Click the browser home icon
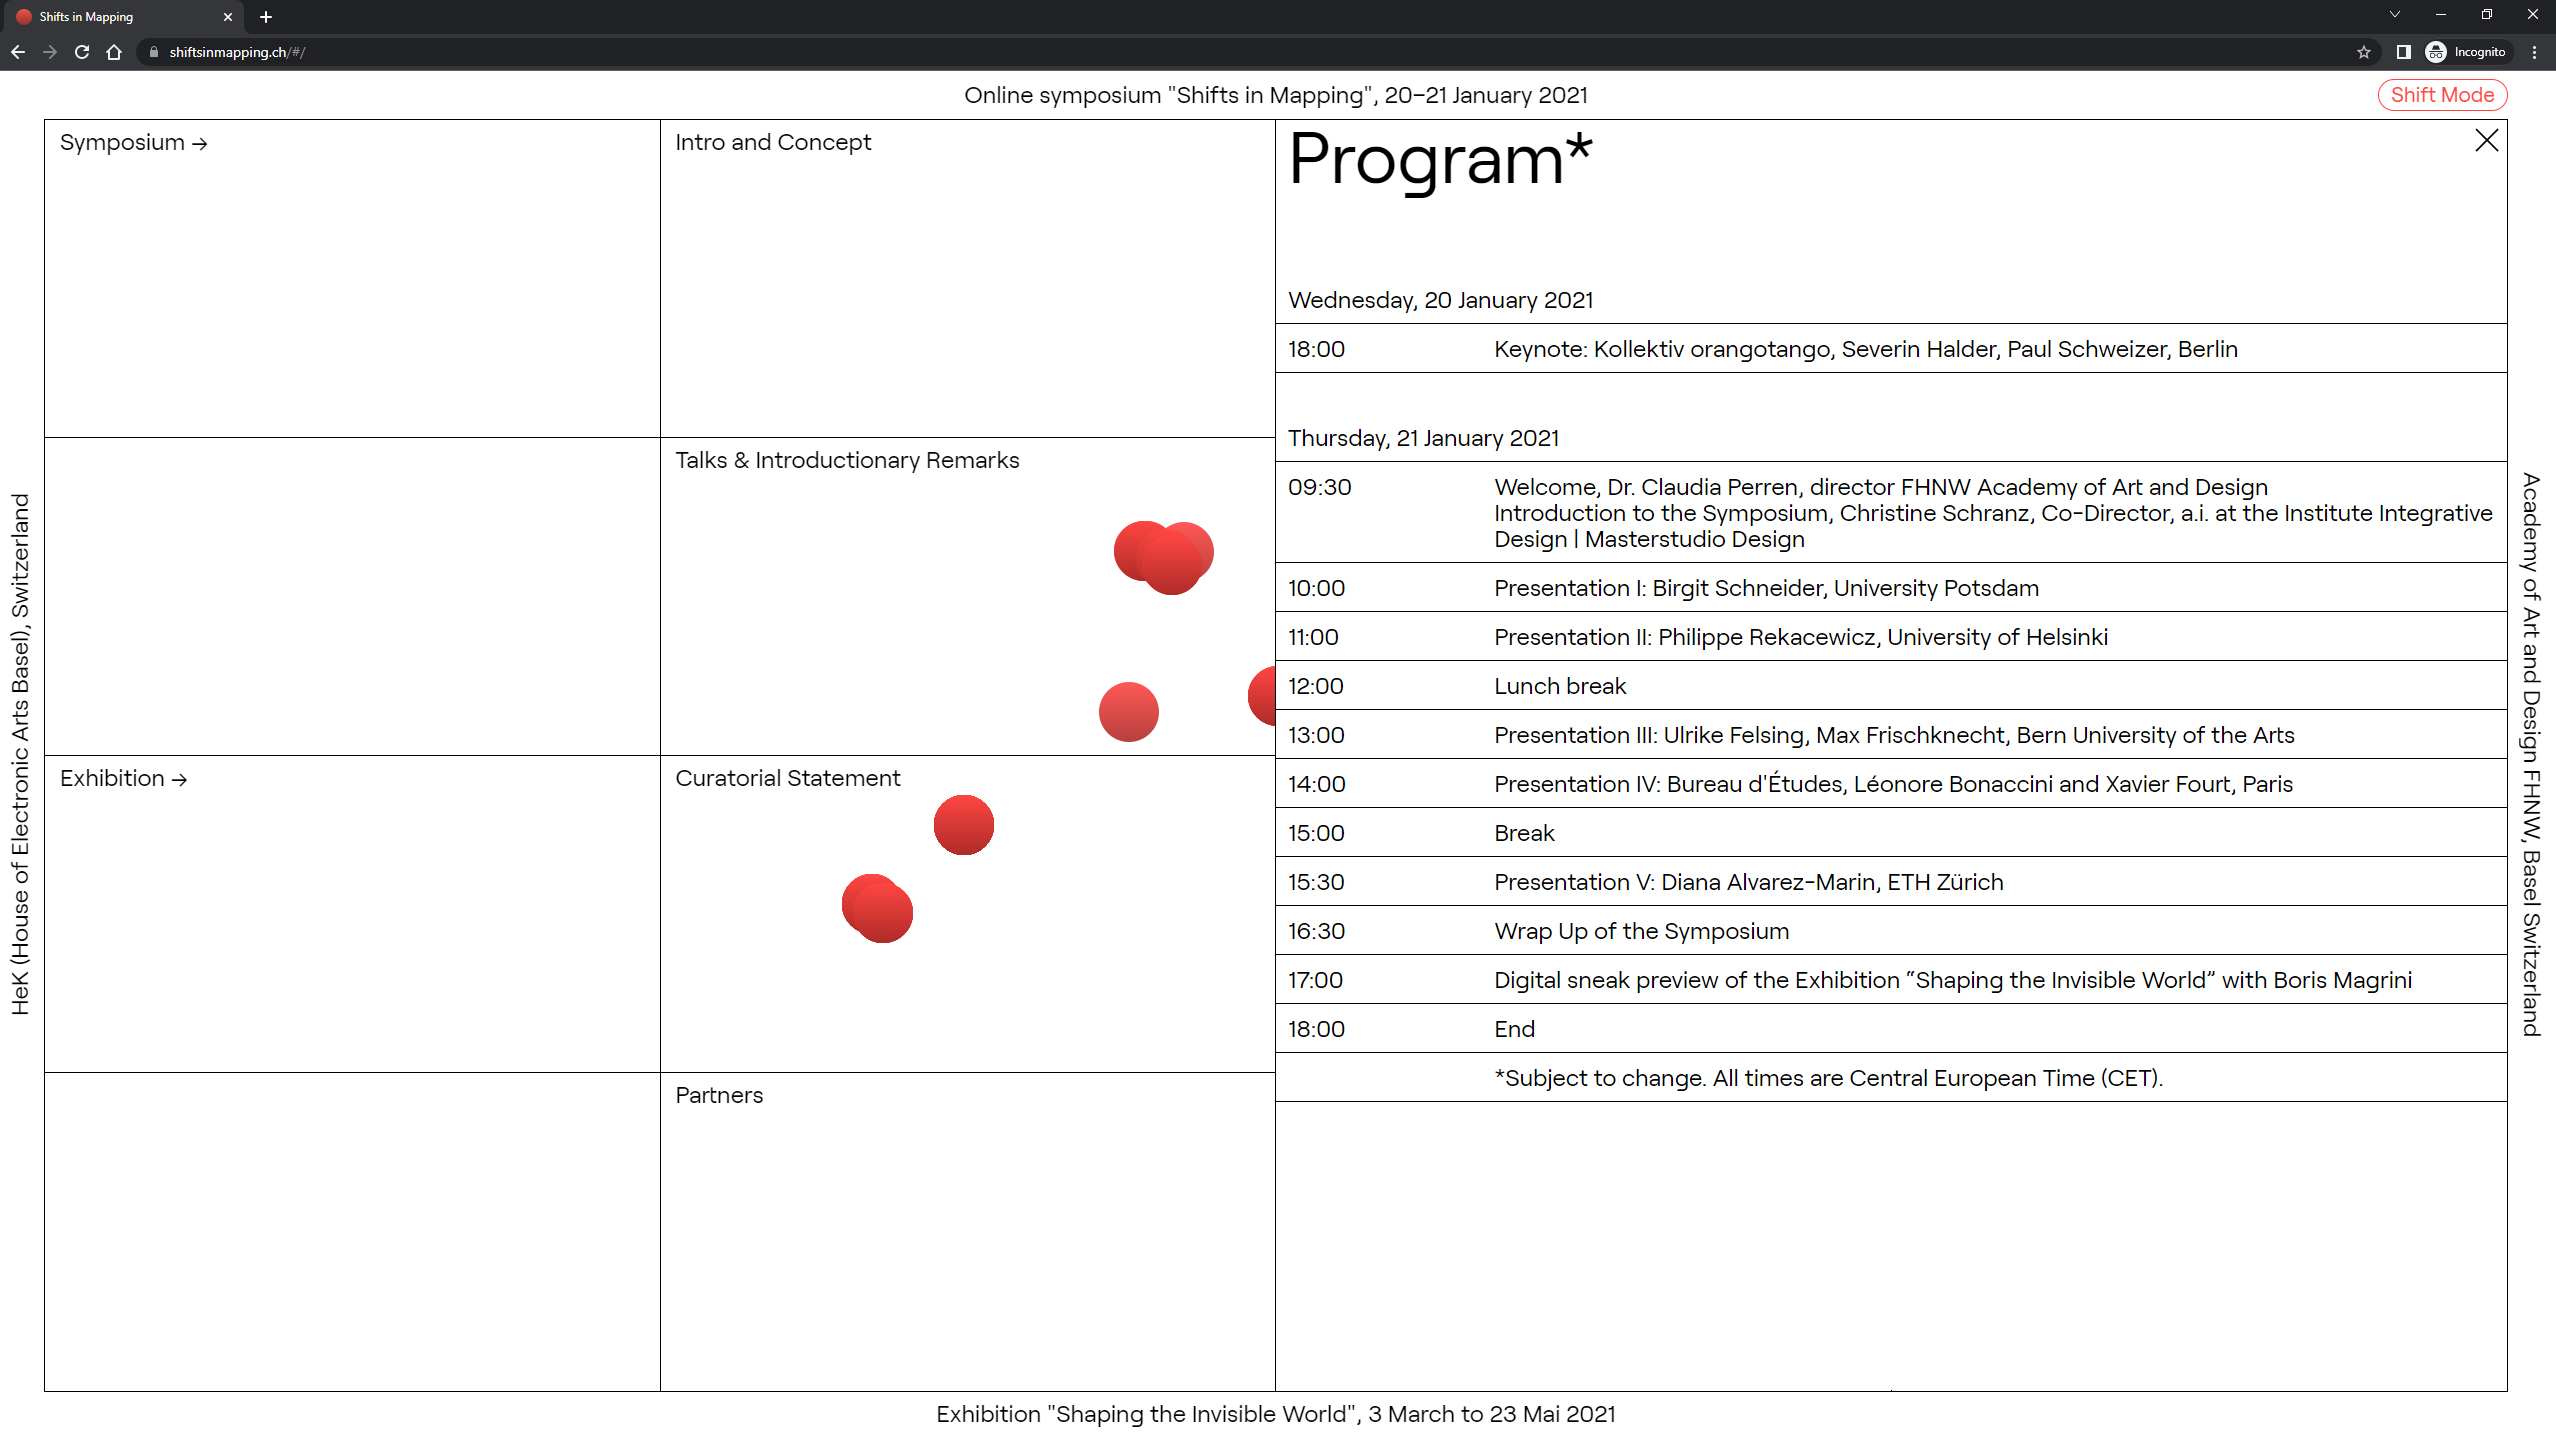Viewport: 2556px width, 1435px height. 114,52
